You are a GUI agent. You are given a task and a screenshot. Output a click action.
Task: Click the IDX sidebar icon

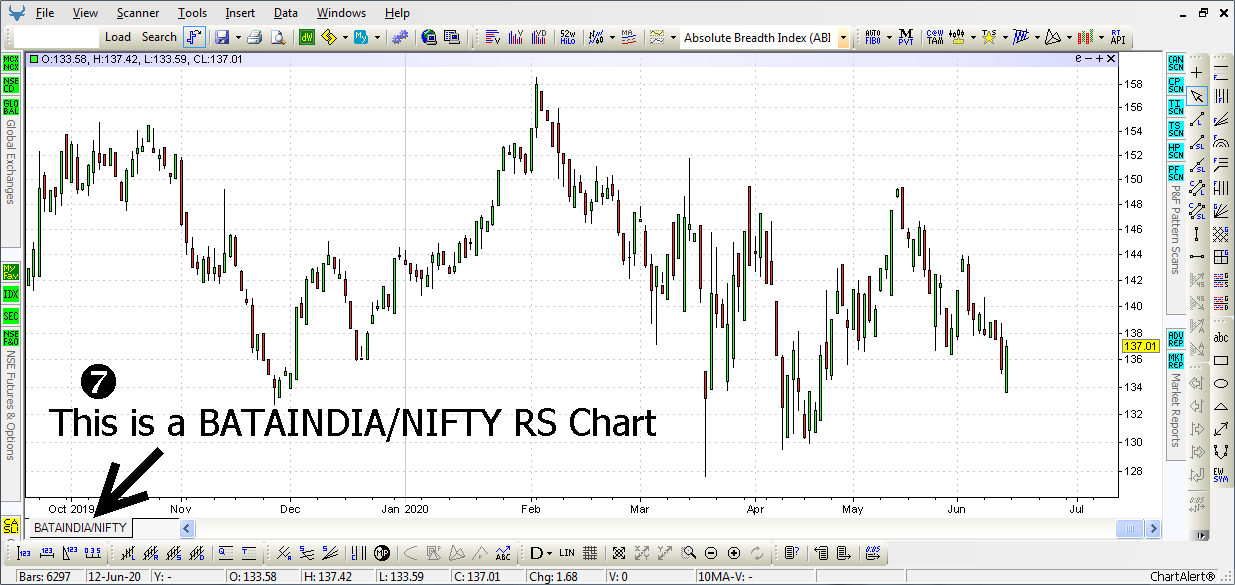point(11,294)
